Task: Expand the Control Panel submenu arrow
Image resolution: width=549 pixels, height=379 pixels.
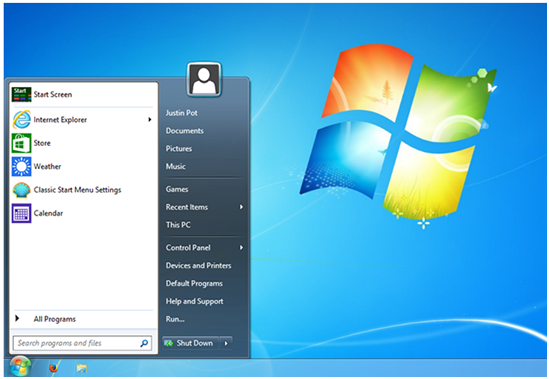Action: pos(241,248)
